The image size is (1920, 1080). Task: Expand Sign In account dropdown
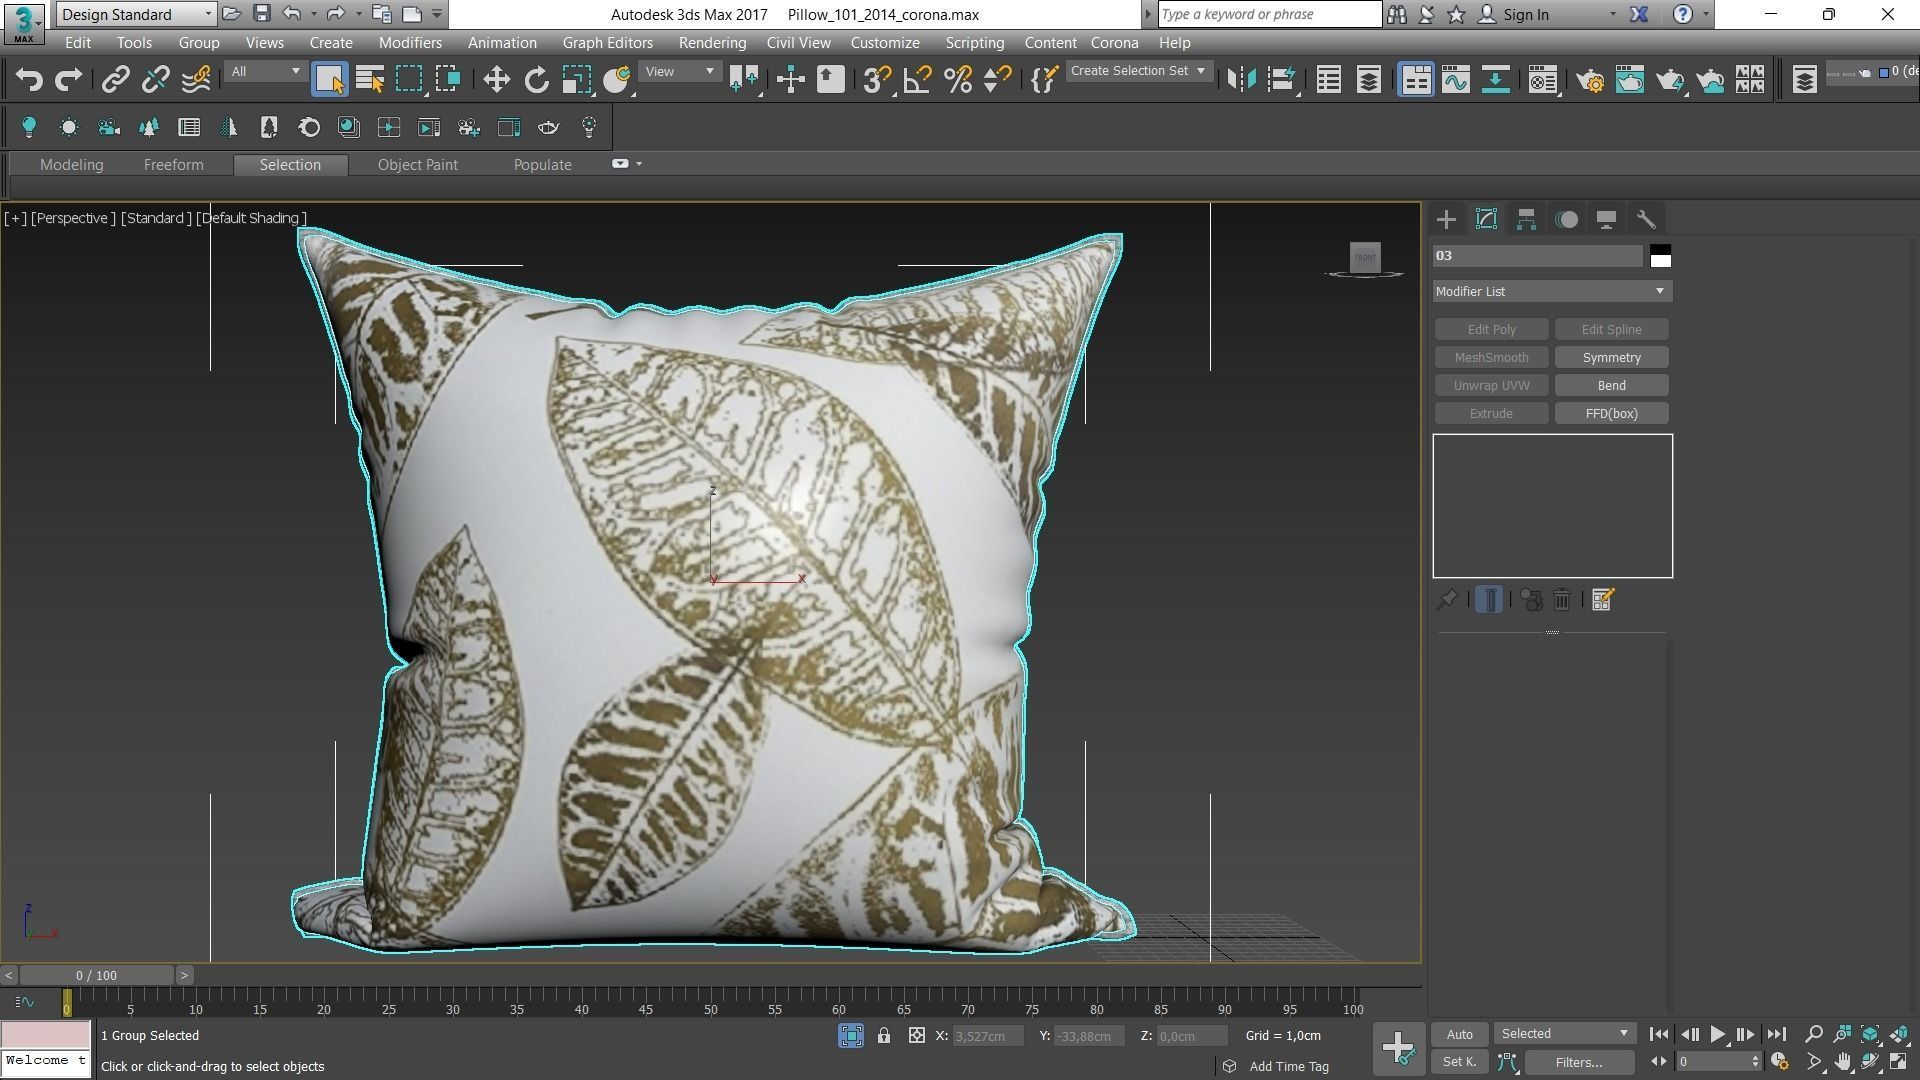tap(1612, 15)
